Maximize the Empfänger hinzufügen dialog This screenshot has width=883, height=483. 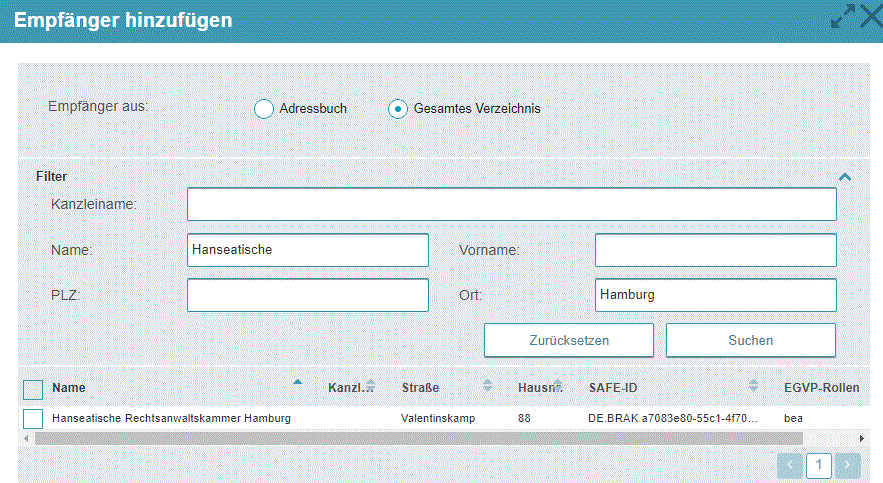(x=843, y=17)
